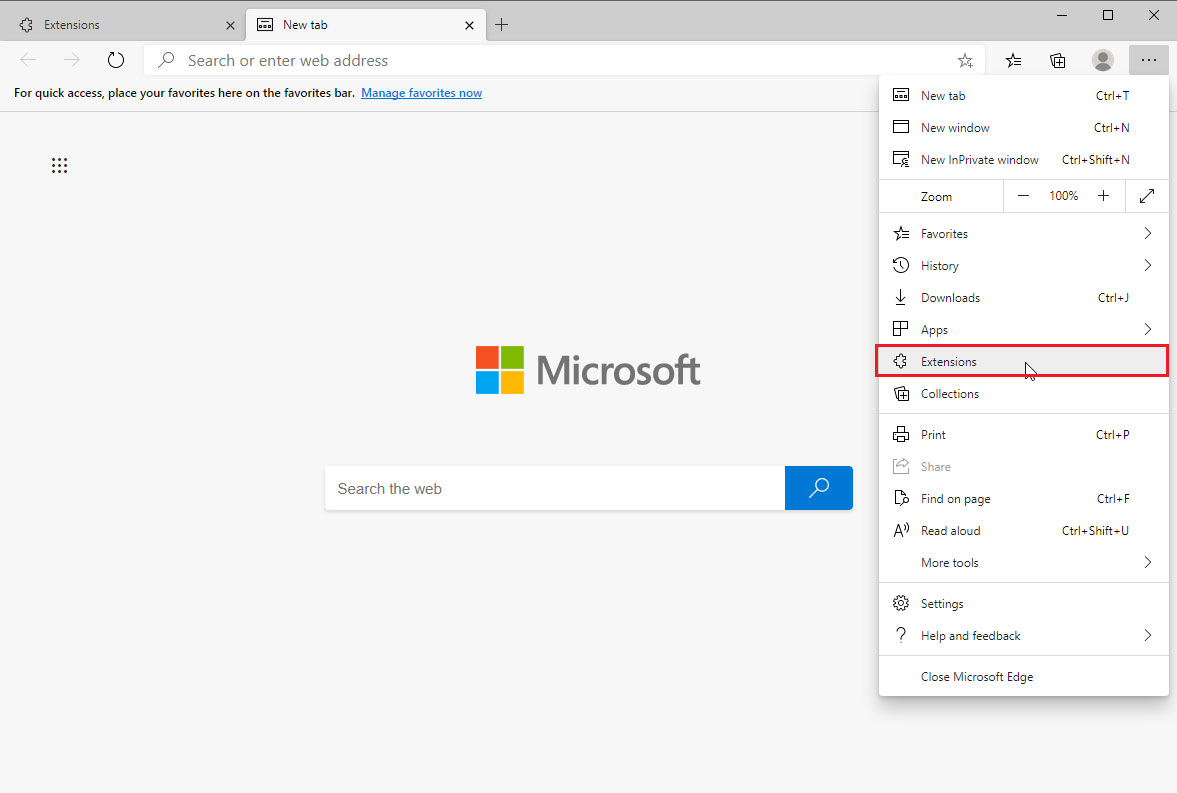Viewport: 1177px width, 793px height.
Task: Open Settings from the menu
Action: (x=1024, y=604)
